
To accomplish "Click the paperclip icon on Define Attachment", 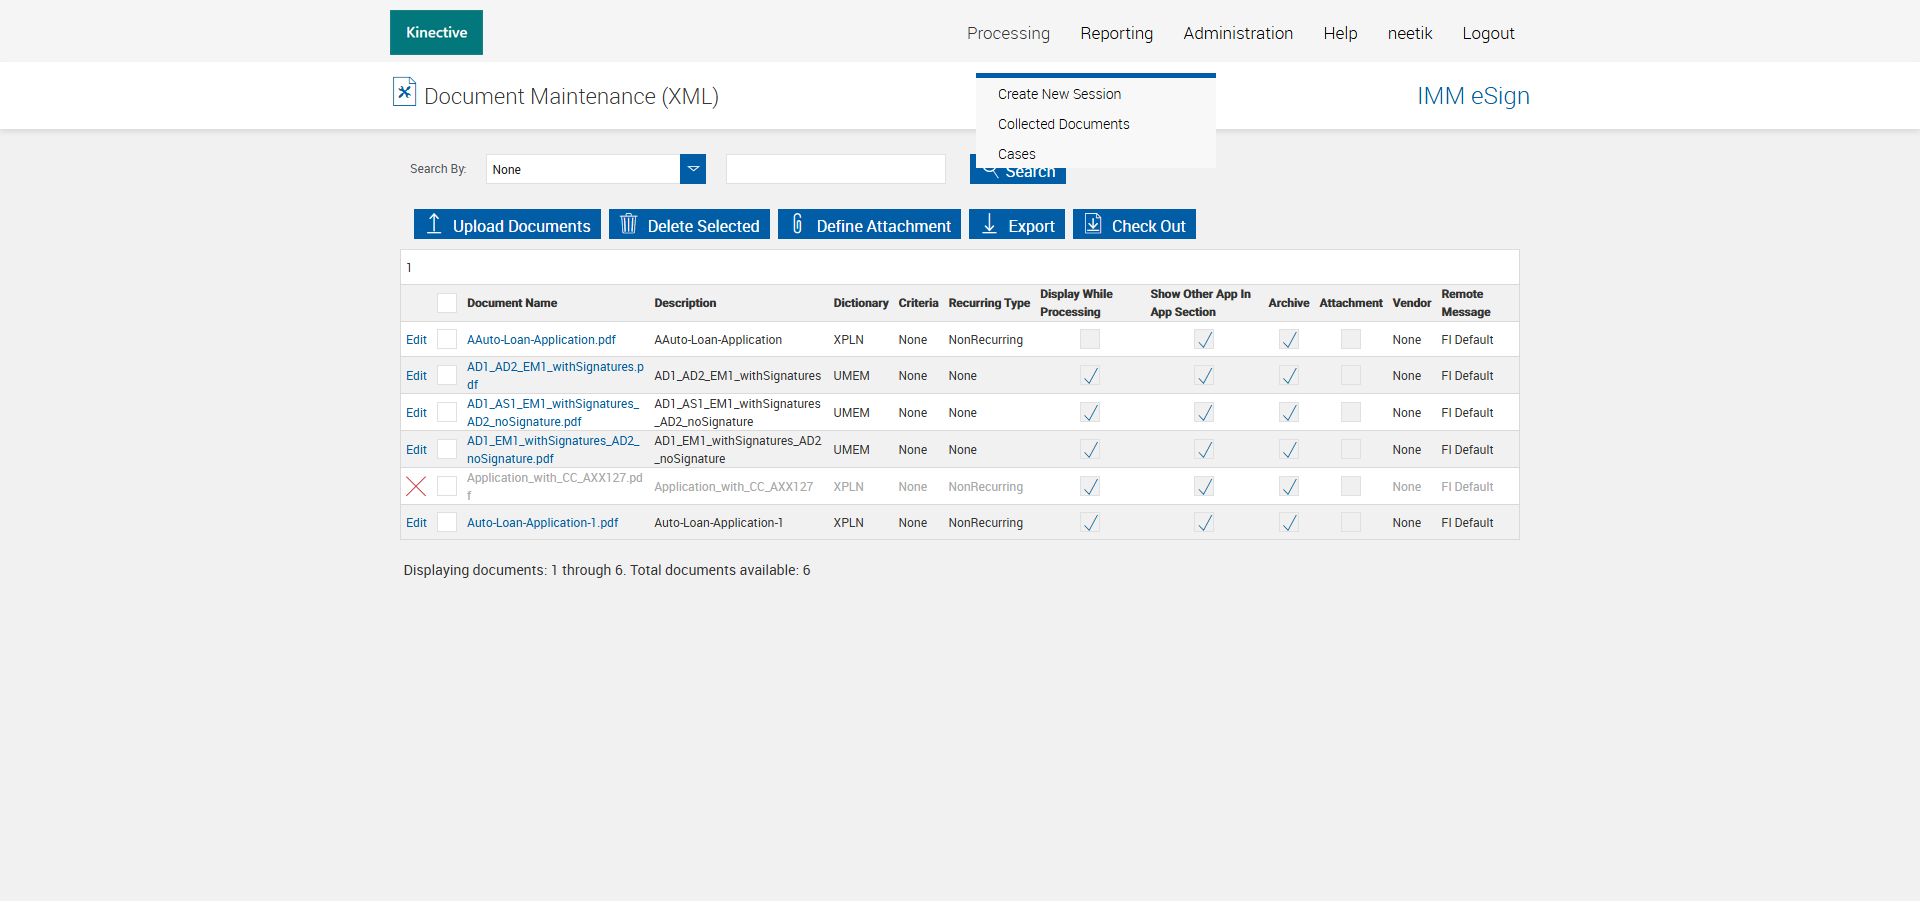I will [797, 224].
